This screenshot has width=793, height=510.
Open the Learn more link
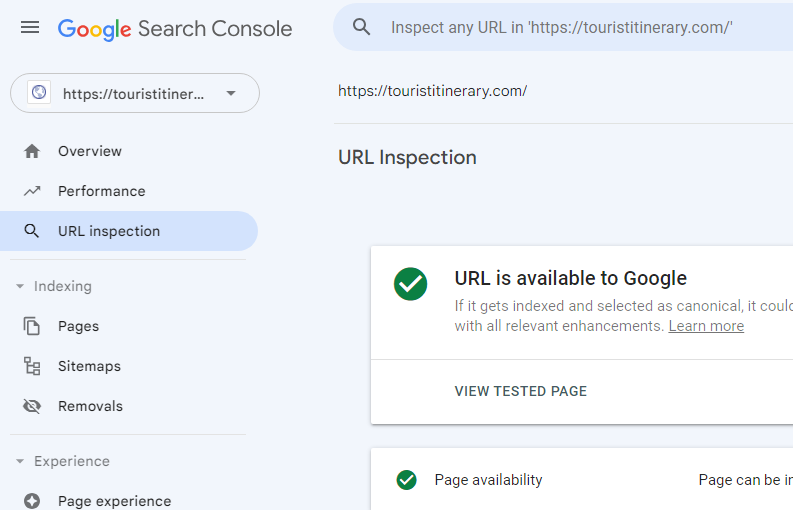point(706,326)
